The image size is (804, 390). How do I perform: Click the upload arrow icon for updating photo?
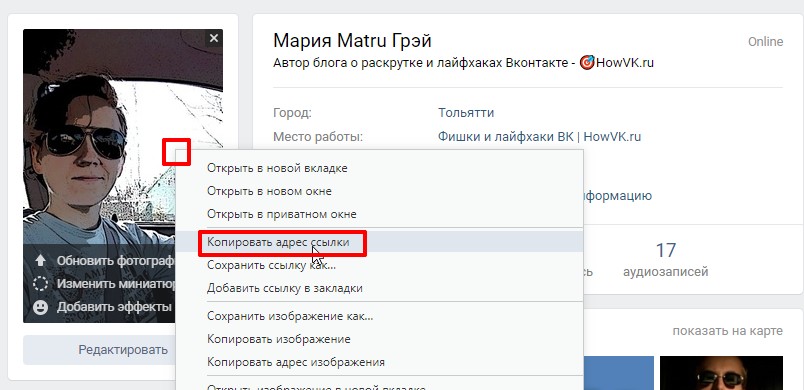pyautogui.click(x=40, y=260)
